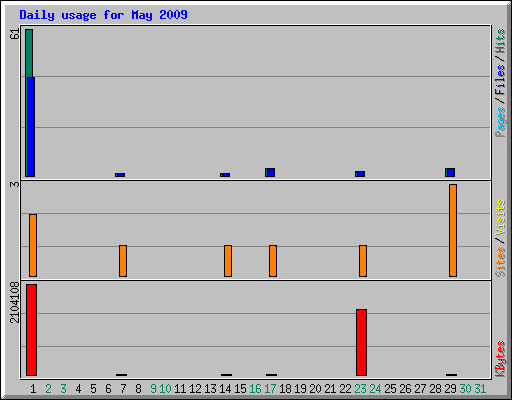The image size is (512, 400).
Task: Click the blue bar for day 23
Action: coord(360,174)
